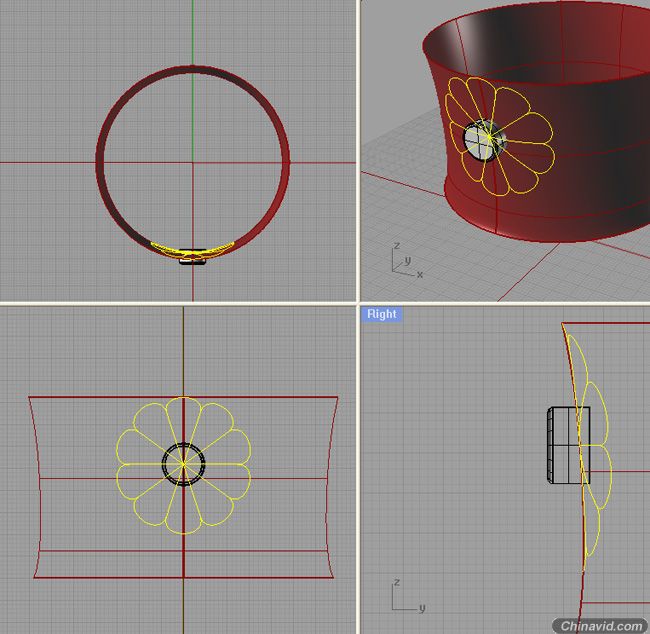This screenshot has height=634, width=650.
Task: Select the black cylinder in the Right viewport
Action: tap(568, 445)
